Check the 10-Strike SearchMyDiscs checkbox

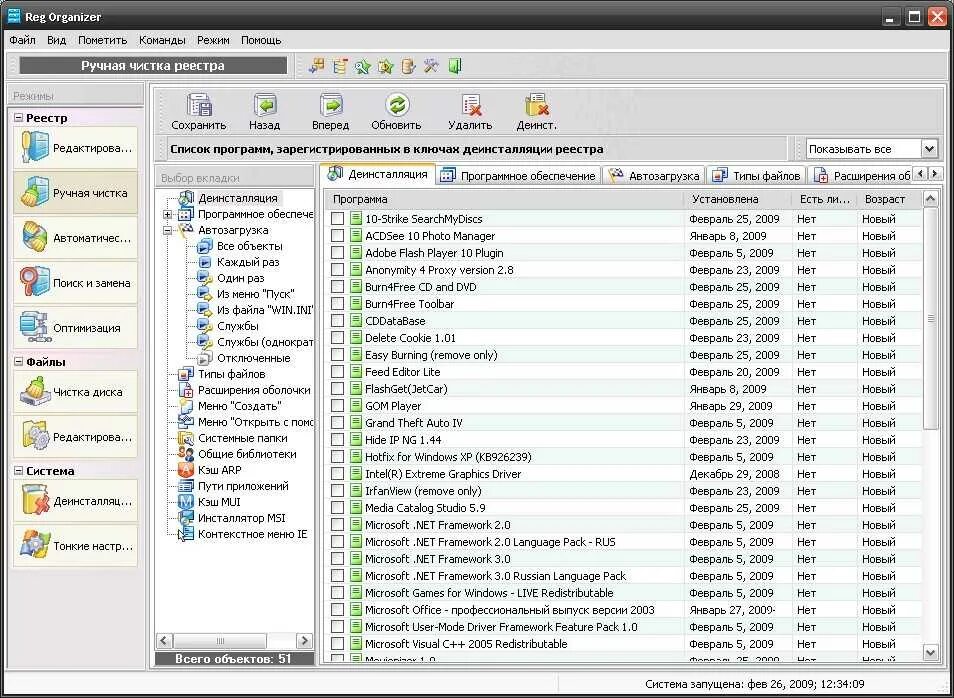[x=338, y=219]
